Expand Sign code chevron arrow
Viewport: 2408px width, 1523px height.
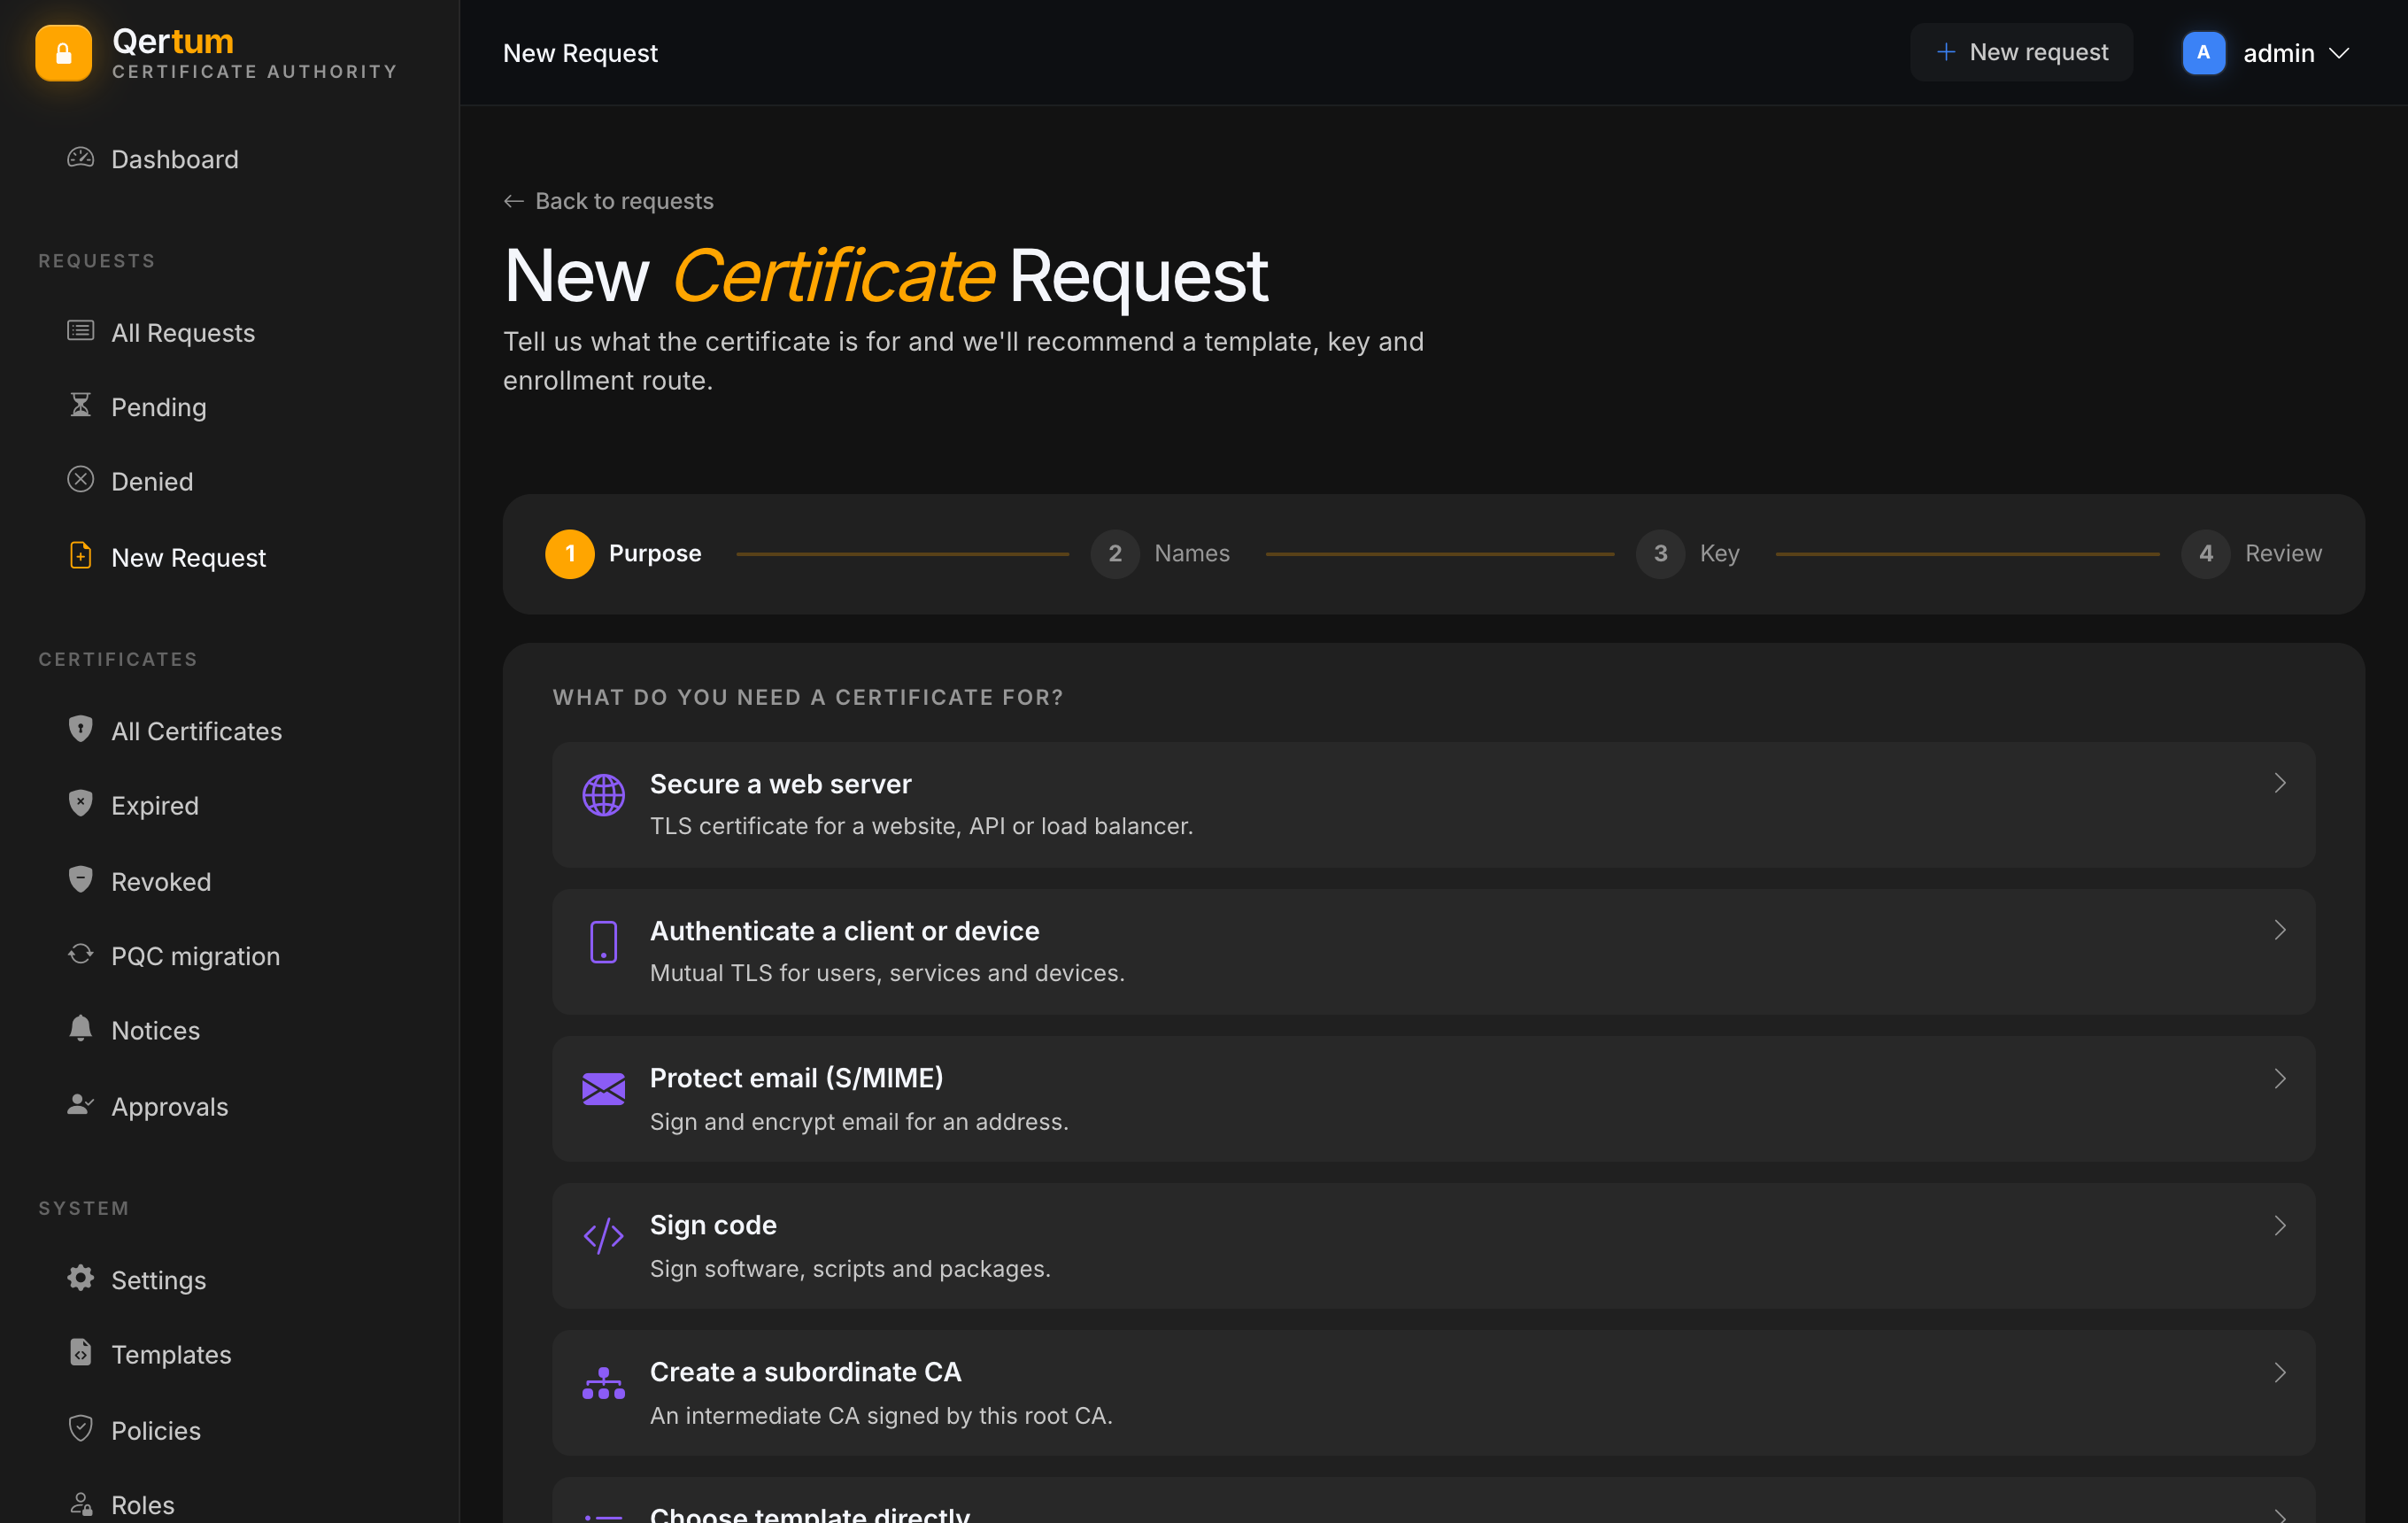[2280, 1226]
